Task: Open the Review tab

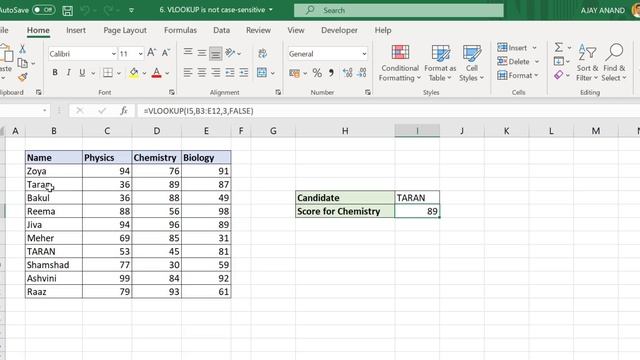Action: 258,30
